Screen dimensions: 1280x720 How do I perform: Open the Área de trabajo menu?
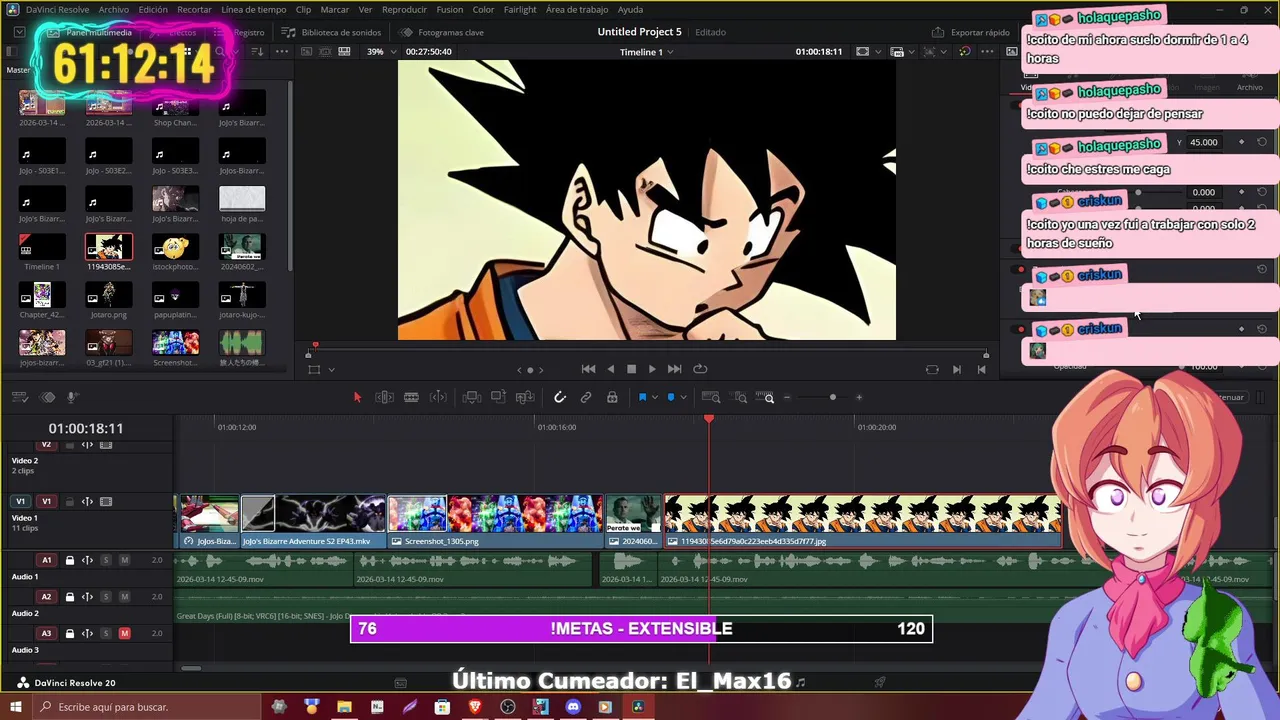tap(577, 9)
